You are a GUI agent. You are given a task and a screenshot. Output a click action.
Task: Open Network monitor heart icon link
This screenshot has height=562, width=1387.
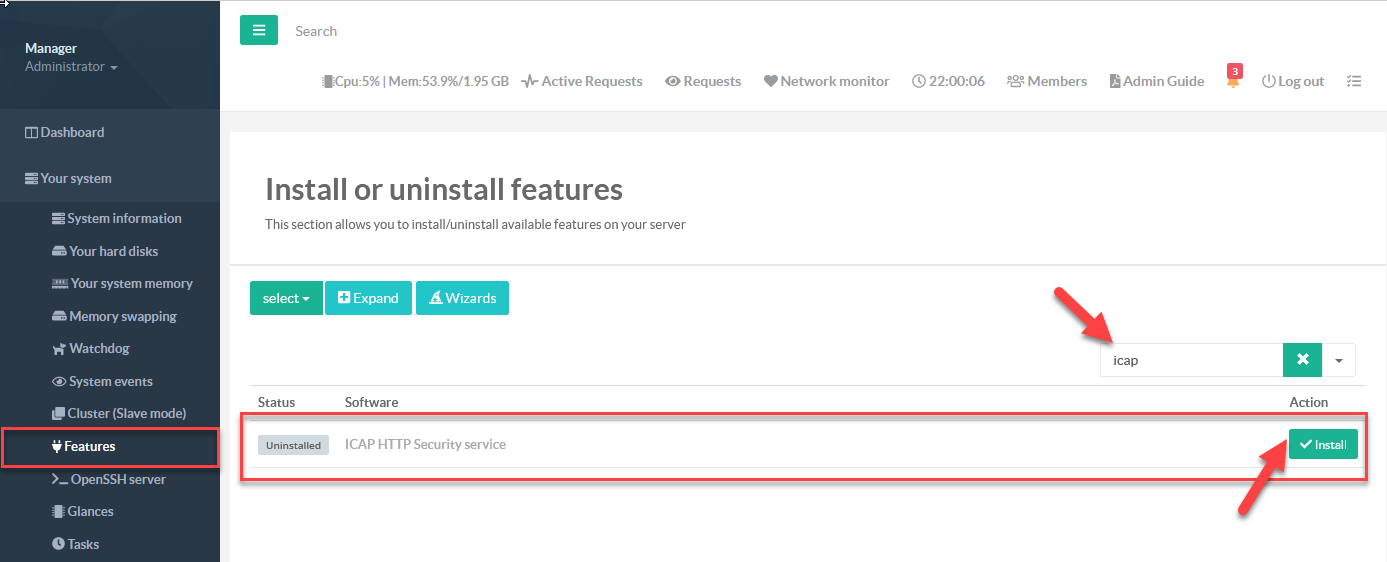click(826, 81)
